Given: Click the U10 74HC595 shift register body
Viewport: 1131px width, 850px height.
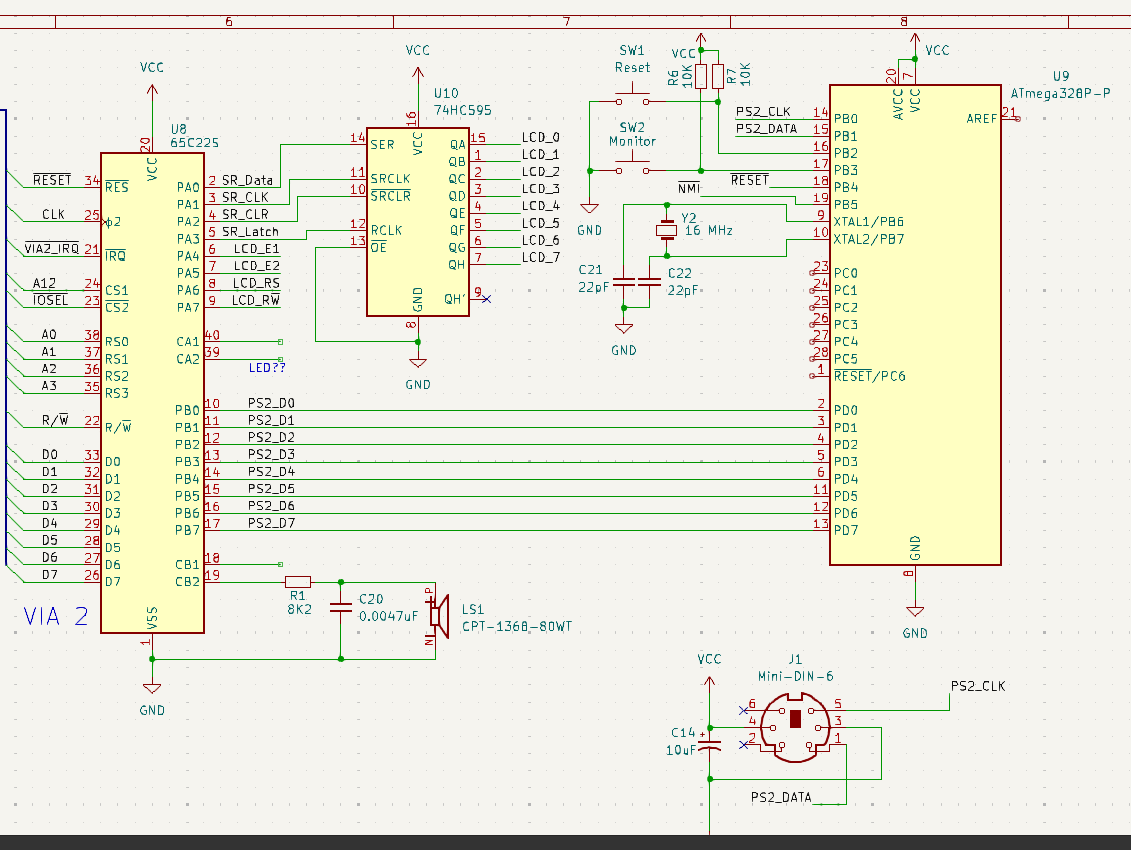Looking at the screenshot, I should click(x=418, y=222).
